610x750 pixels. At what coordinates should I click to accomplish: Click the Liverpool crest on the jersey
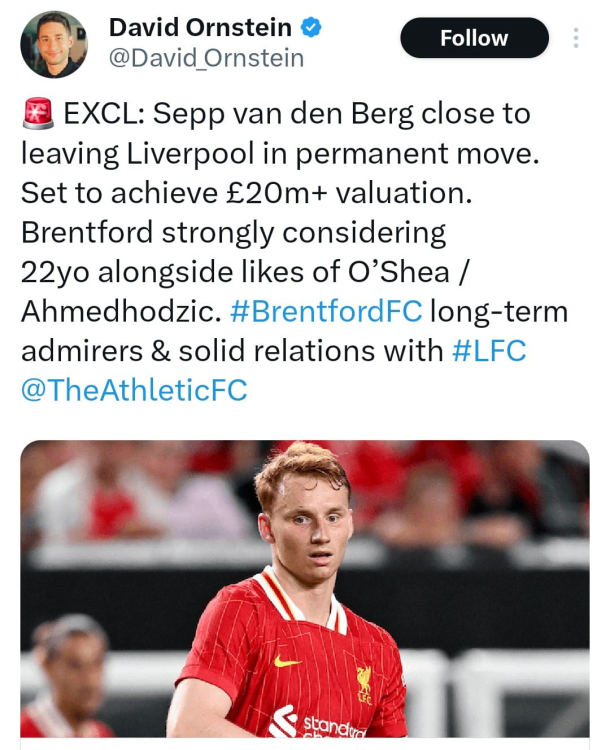click(x=364, y=684)
